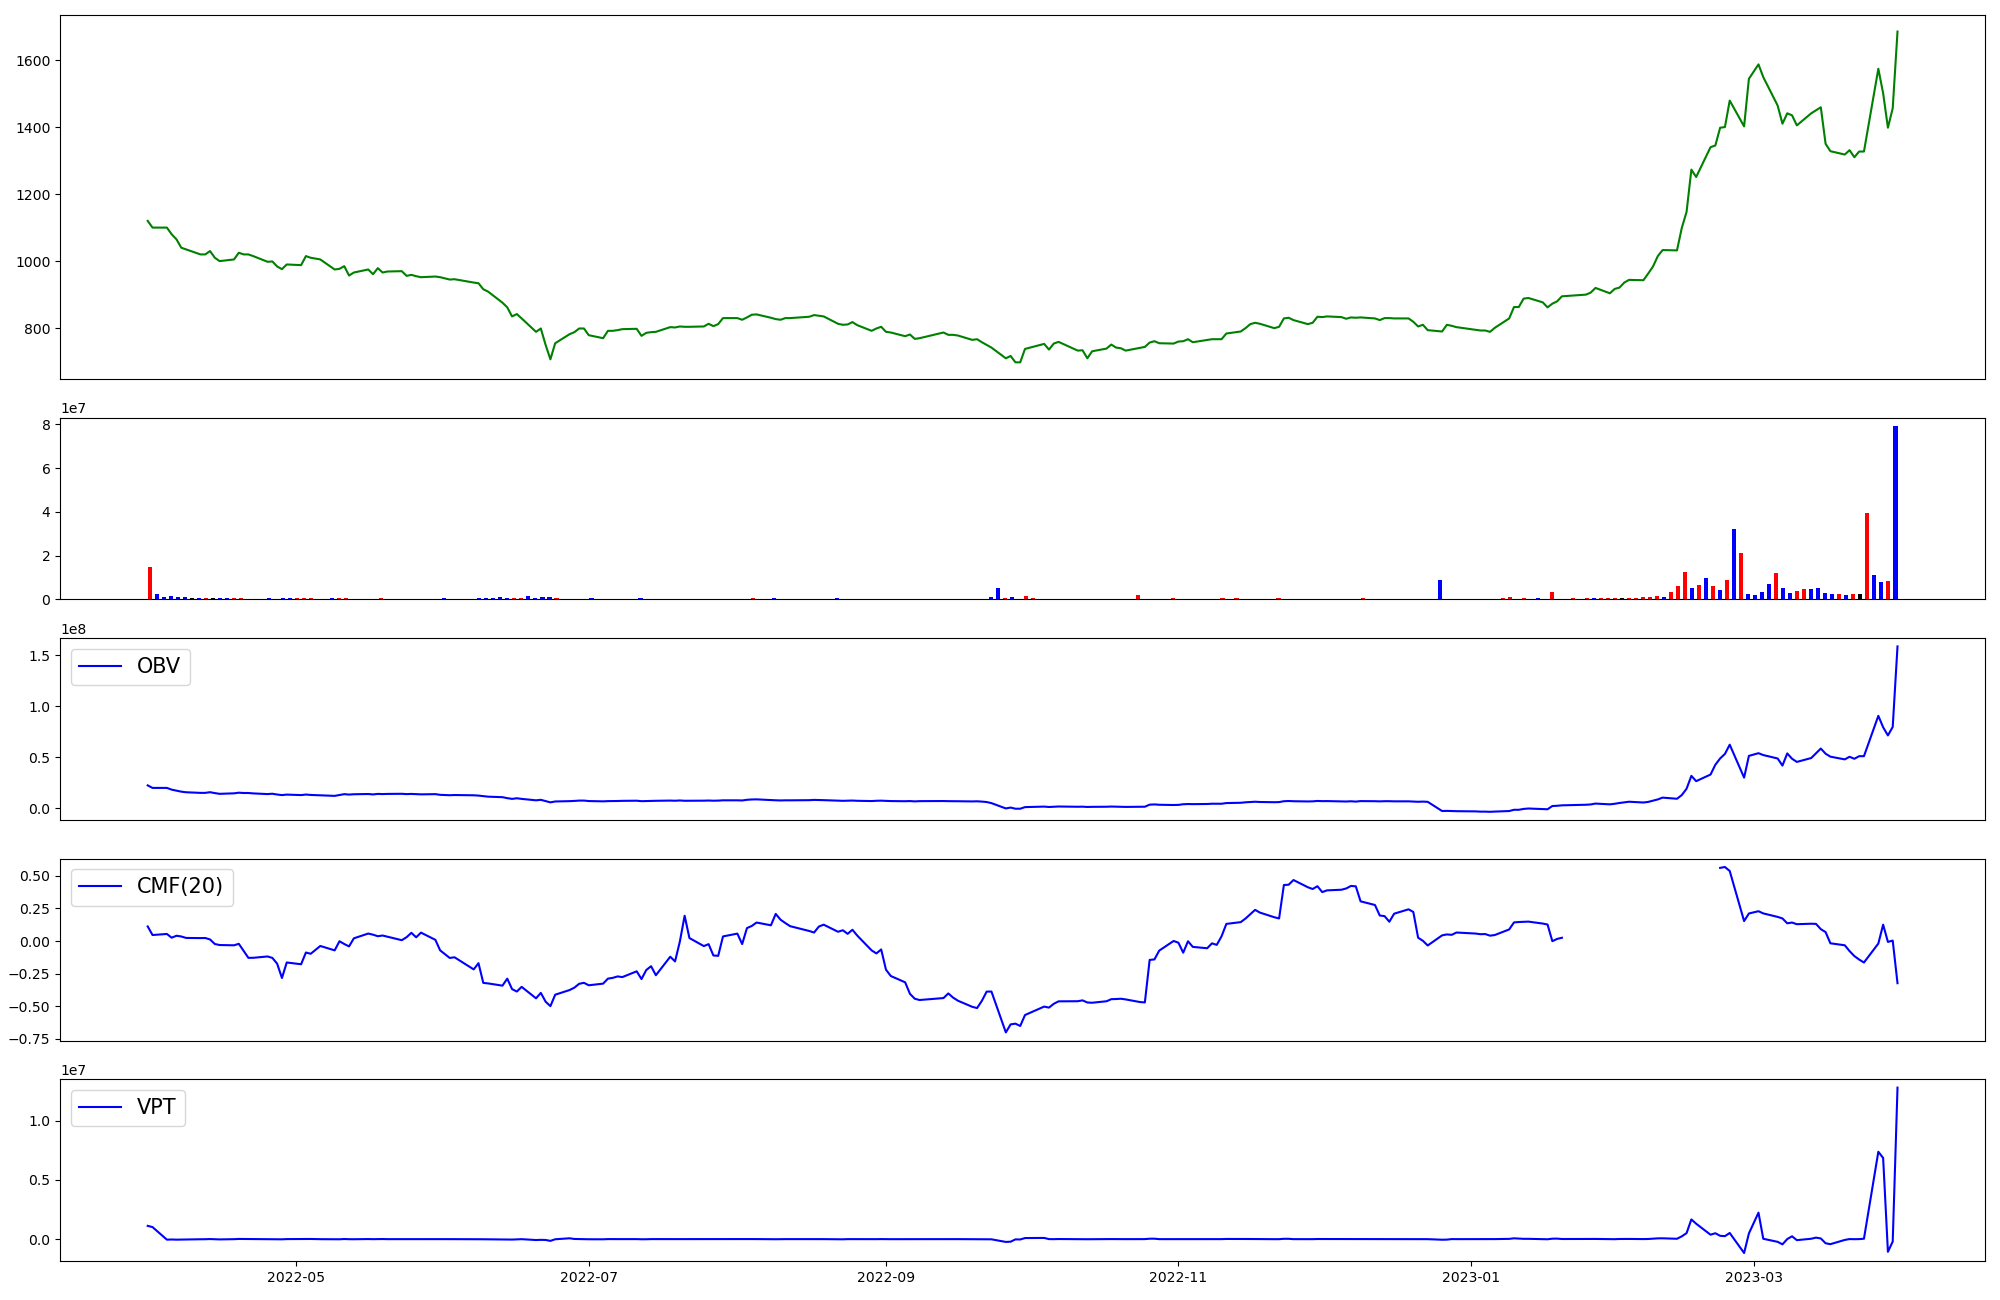Click the 2022-11 x-axis date label
This screenshot has height=1300, width=2000.
(1179, 1277)
